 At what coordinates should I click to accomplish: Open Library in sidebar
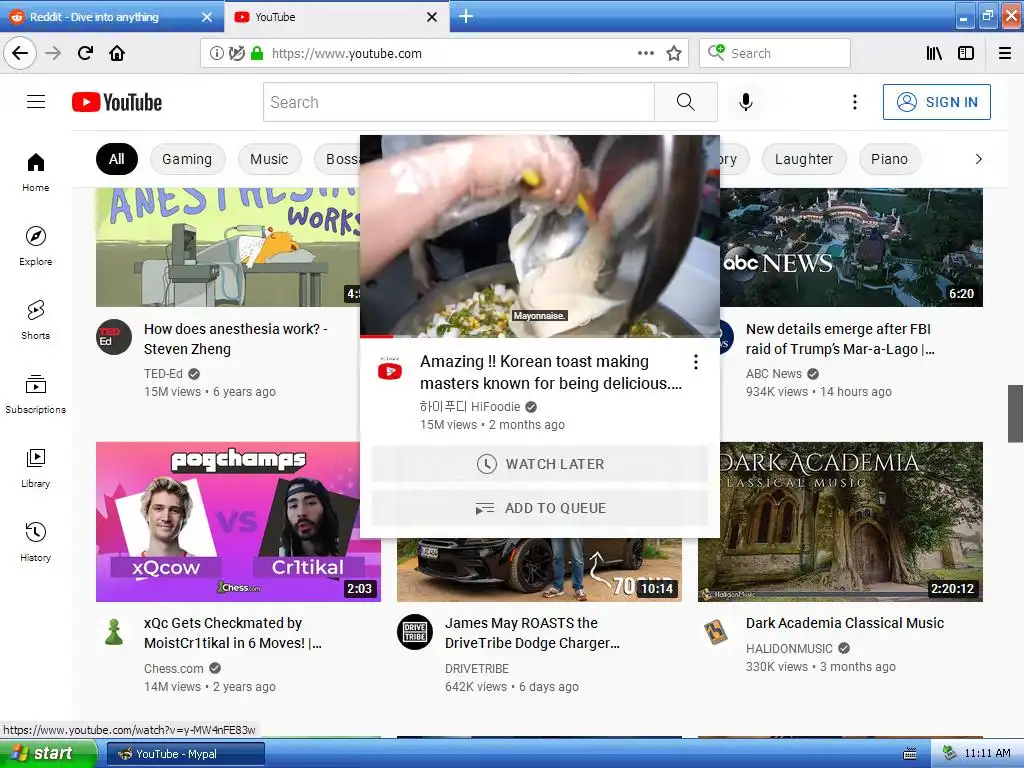tap(36, 468)
